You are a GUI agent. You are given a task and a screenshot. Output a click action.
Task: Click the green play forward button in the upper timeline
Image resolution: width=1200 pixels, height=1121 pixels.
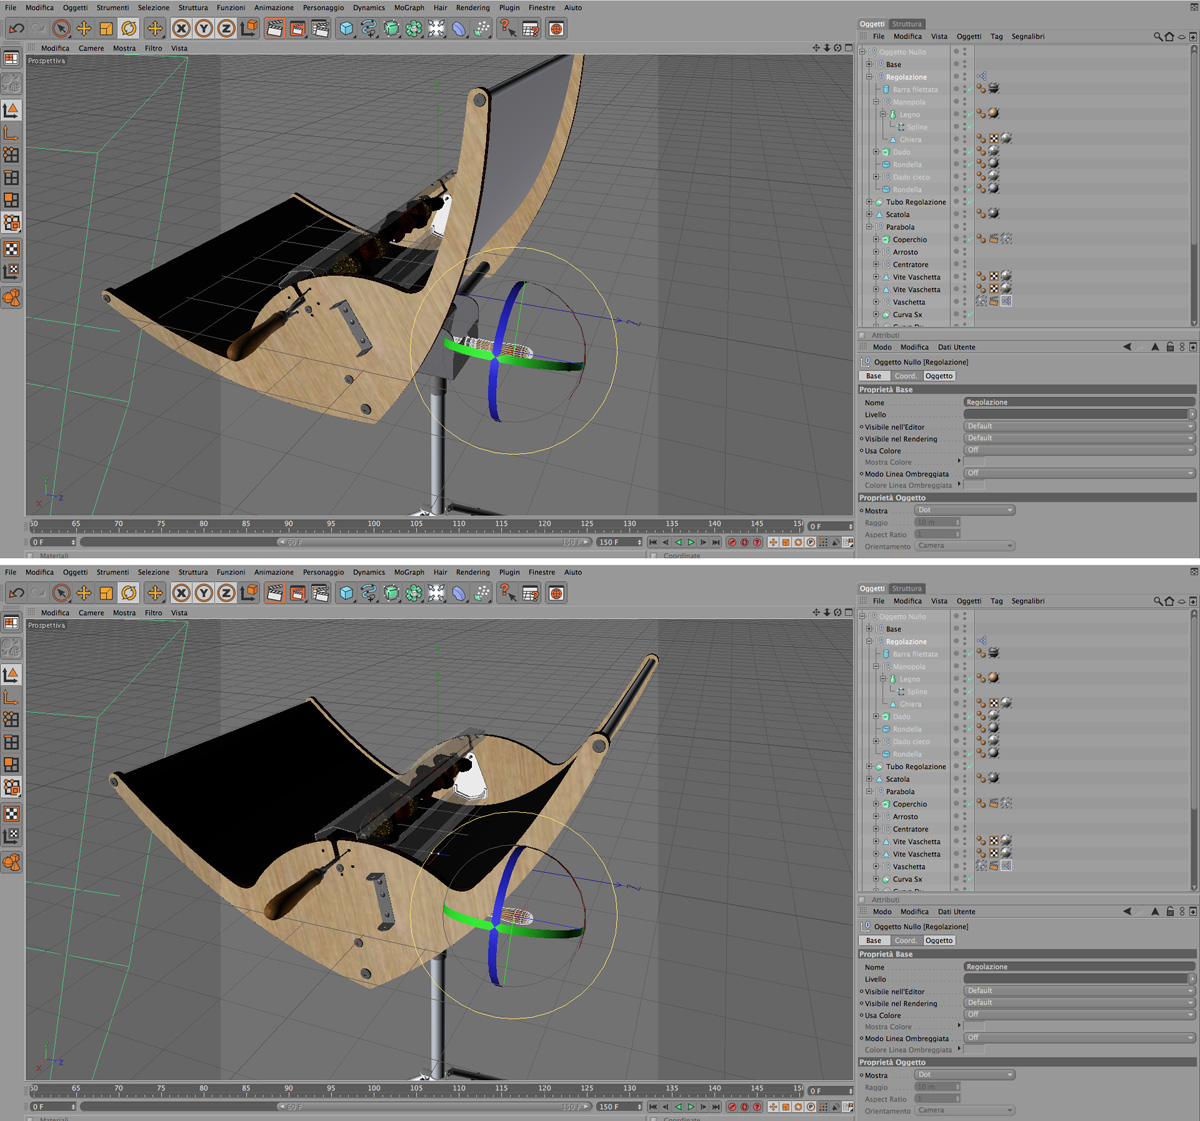(x=691, y=542)
